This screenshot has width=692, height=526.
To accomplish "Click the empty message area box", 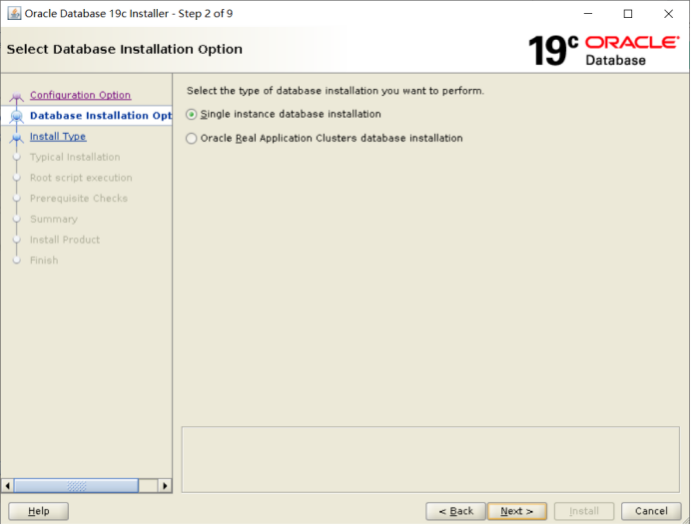I will point(430,459).
